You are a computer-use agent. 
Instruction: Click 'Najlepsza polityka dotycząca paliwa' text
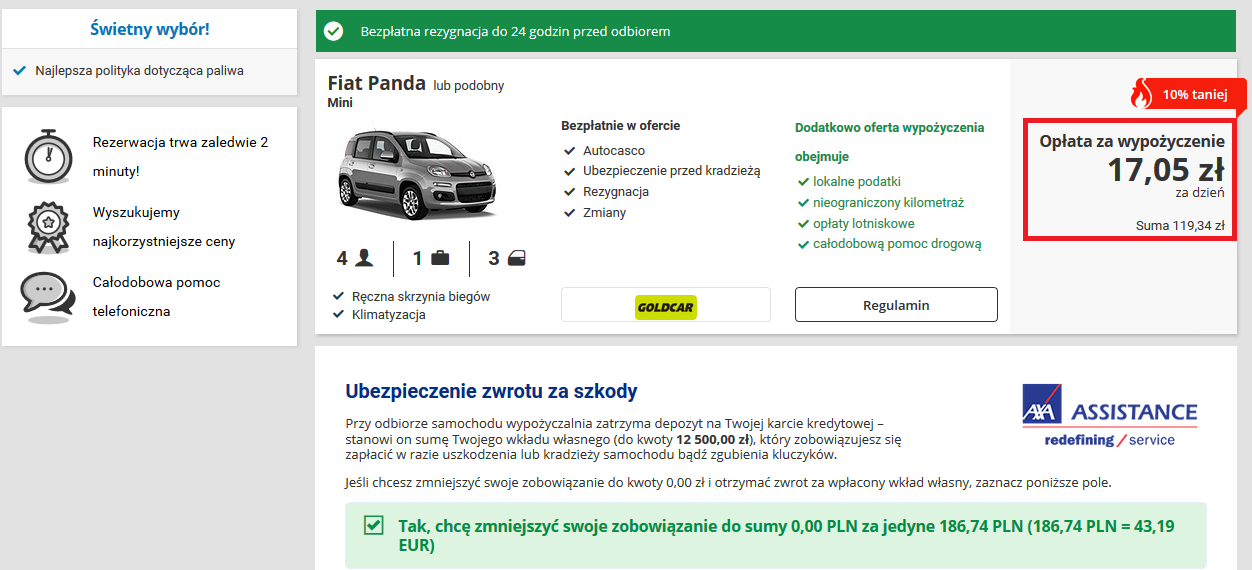(x=139, y=71)
